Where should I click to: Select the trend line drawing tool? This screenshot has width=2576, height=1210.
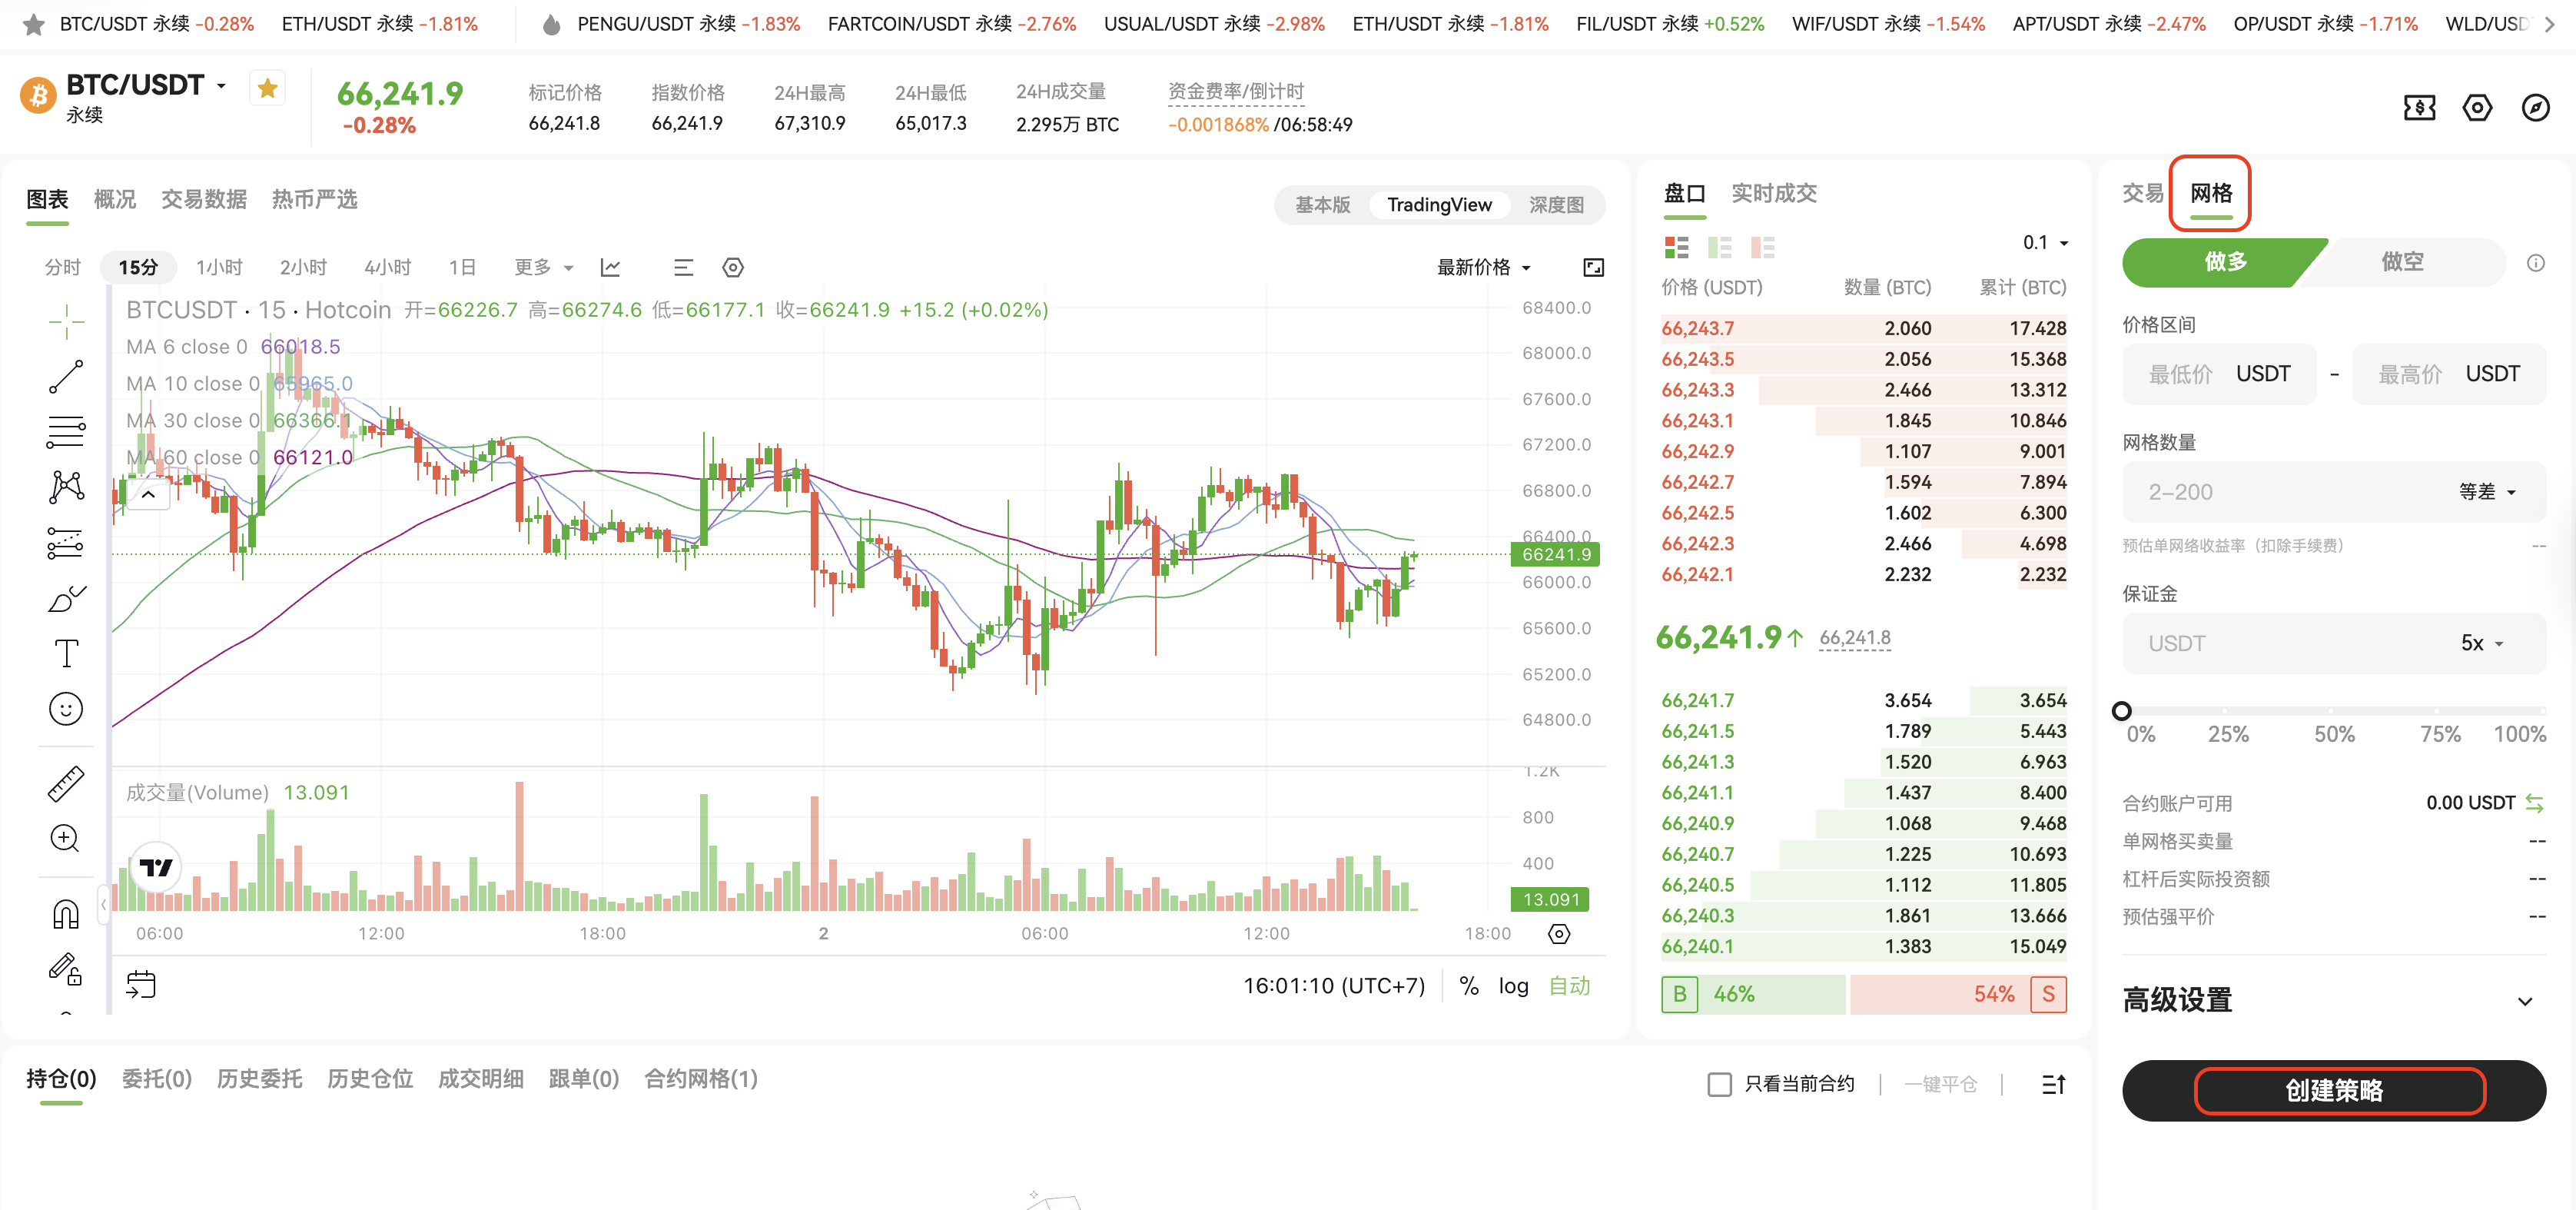coord(66,377)
